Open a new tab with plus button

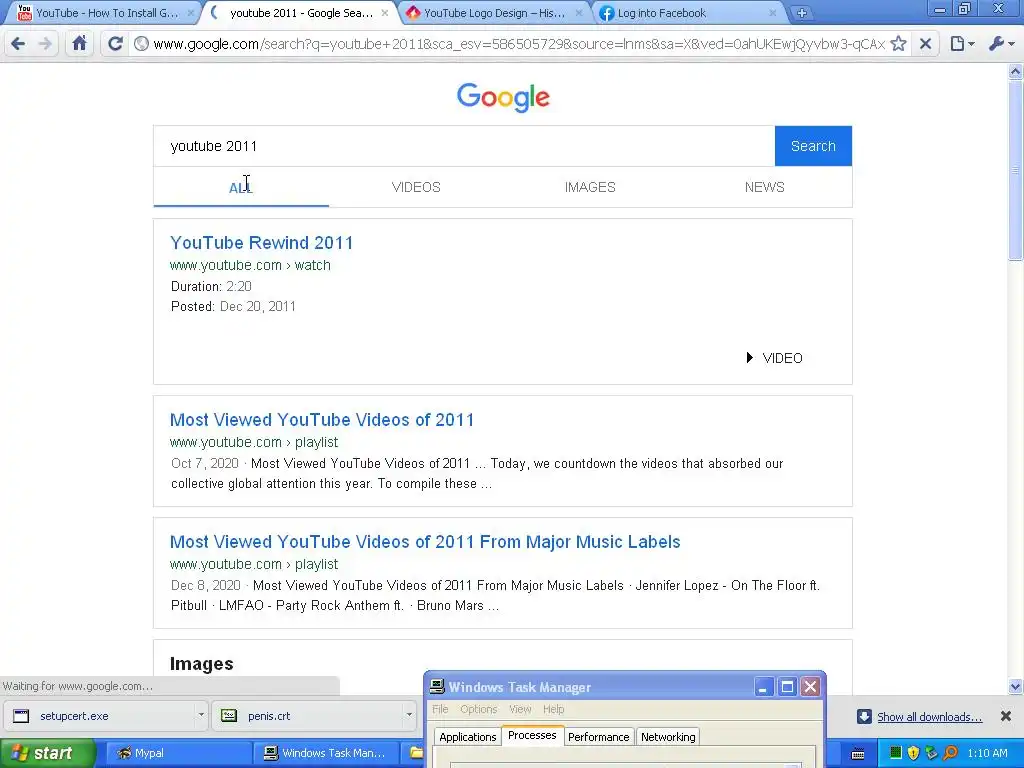[x=801, y=13]
